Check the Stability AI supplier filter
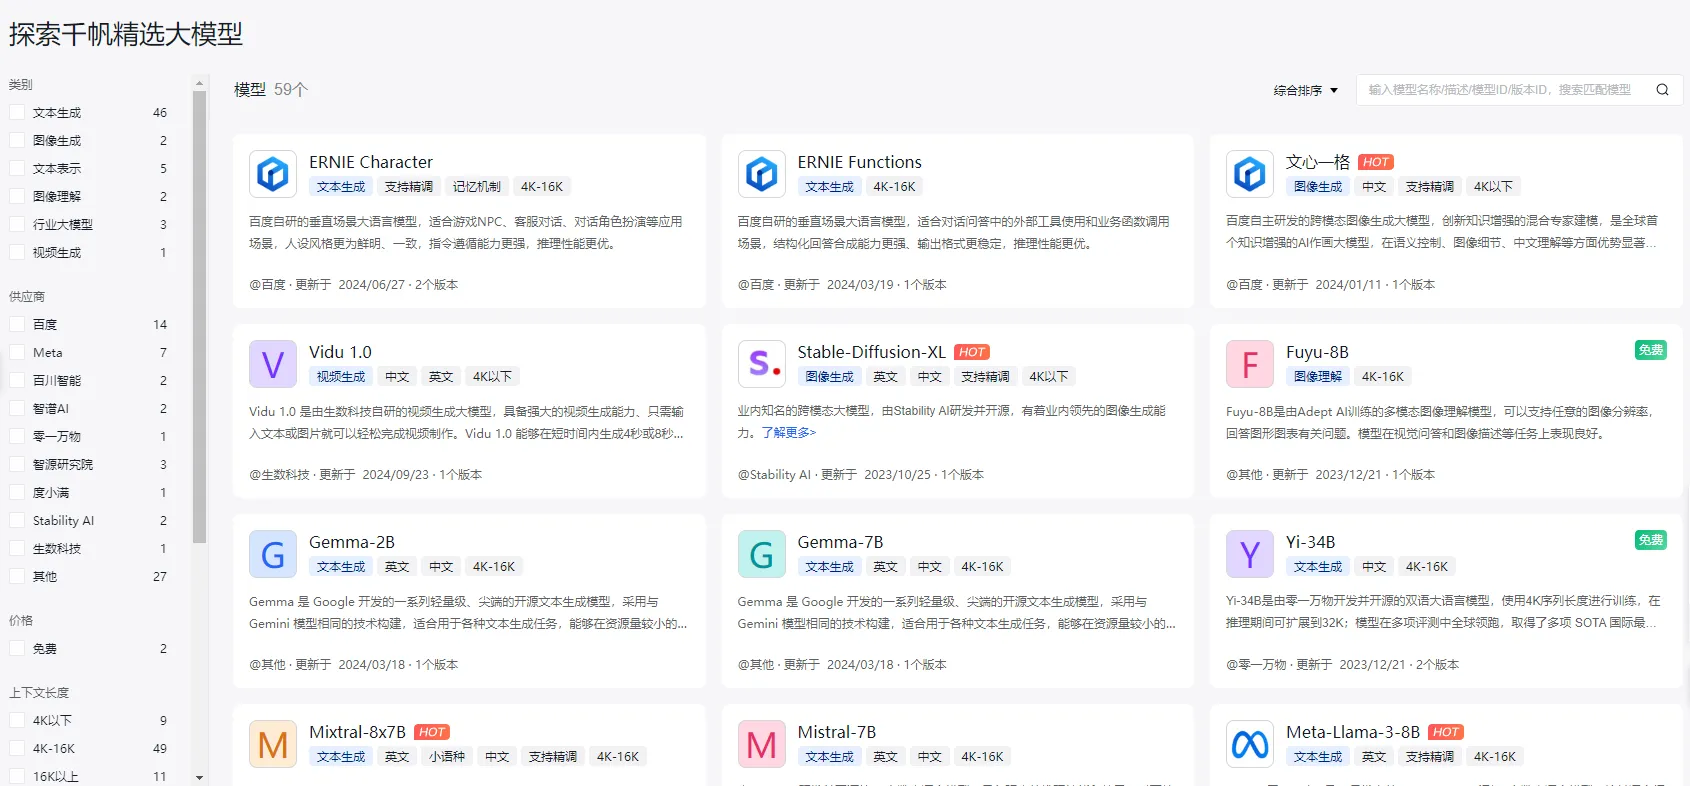This screenshot has width=1690, height=786. click(17, 521)
